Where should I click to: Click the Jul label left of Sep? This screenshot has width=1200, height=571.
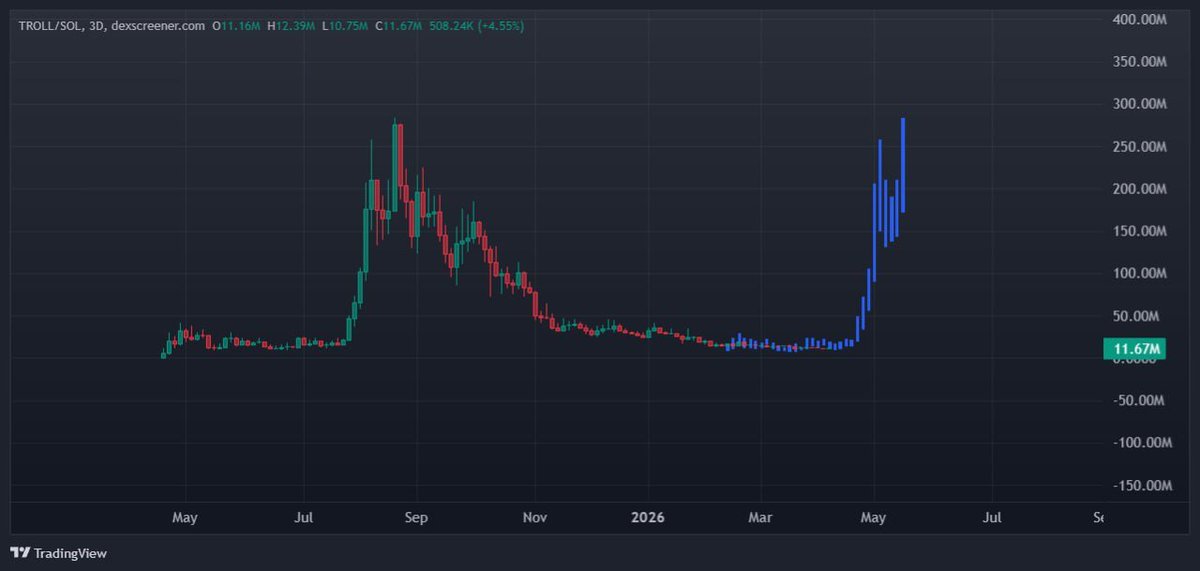click(x=304, y=518)
